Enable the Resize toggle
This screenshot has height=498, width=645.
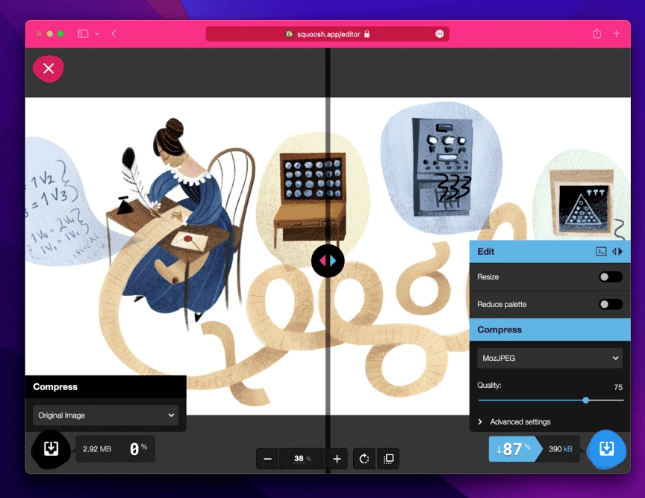coord(610,277)
